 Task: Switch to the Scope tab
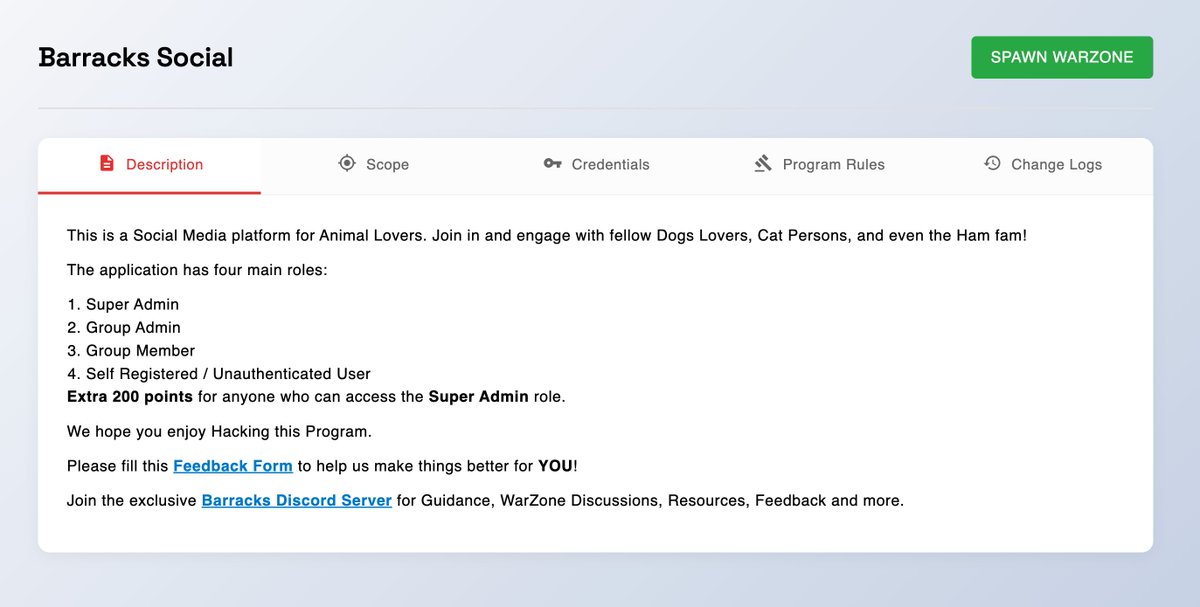pyautogui.click(x=373, y=164)
